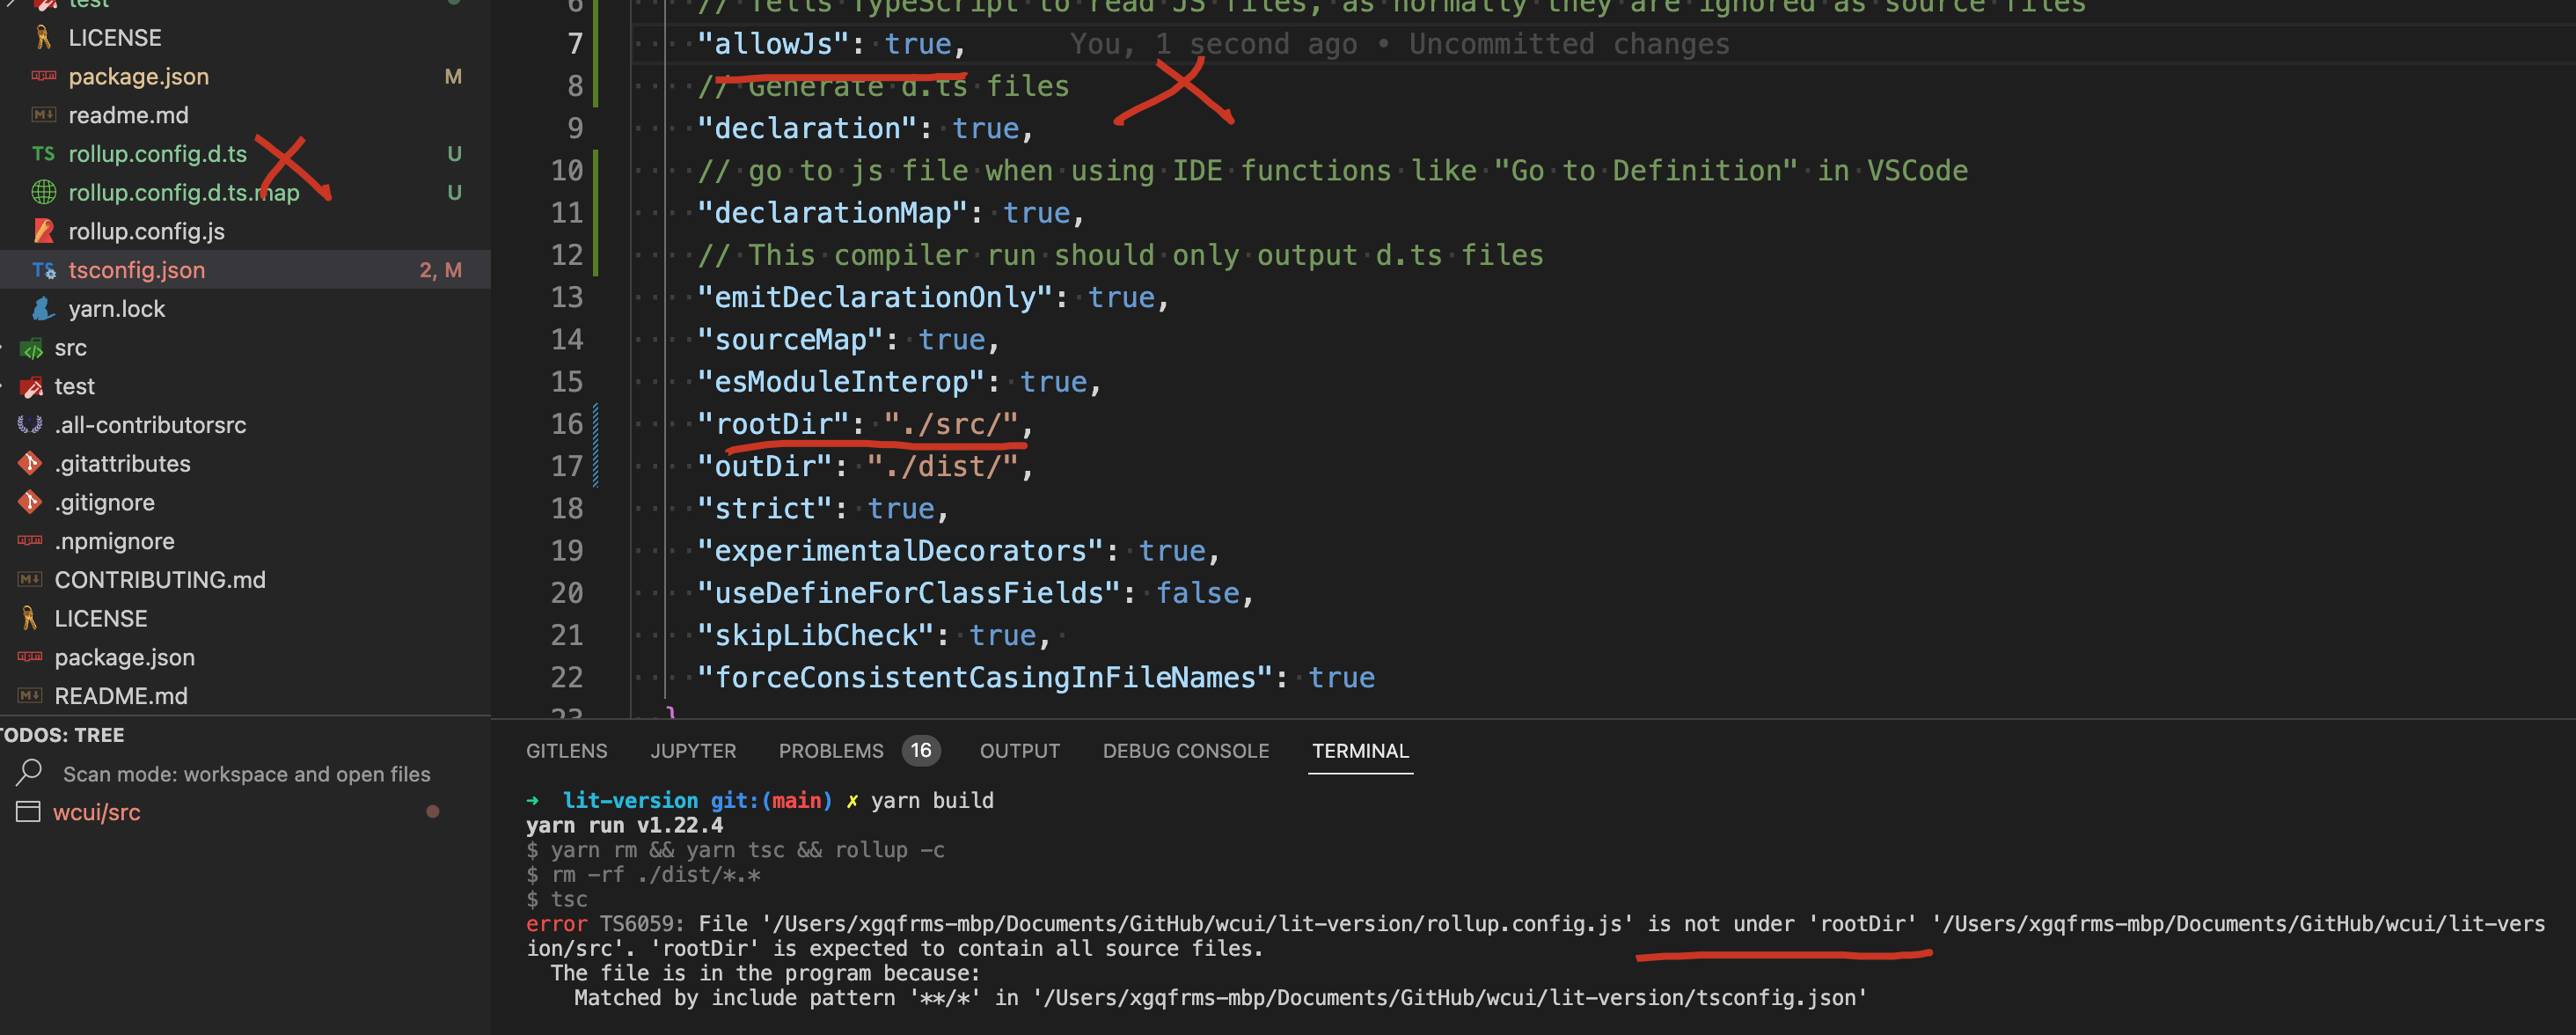Click the globe icon of rollup.config.d.ts.map
2576x1035 pixels.
(43, 192)
